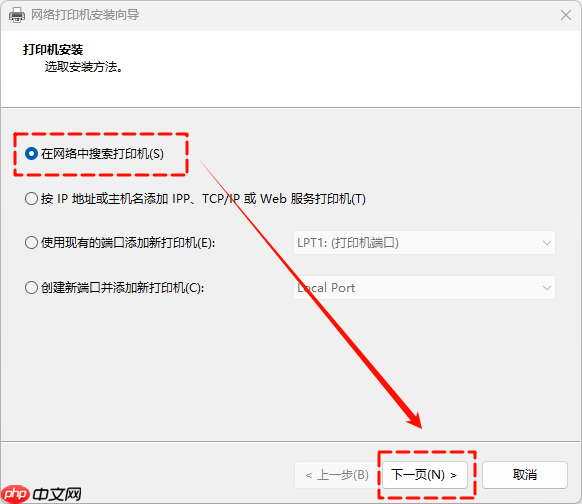Select the search printers in network radio button
The image size is (582, 504).
tap(32, 154)
